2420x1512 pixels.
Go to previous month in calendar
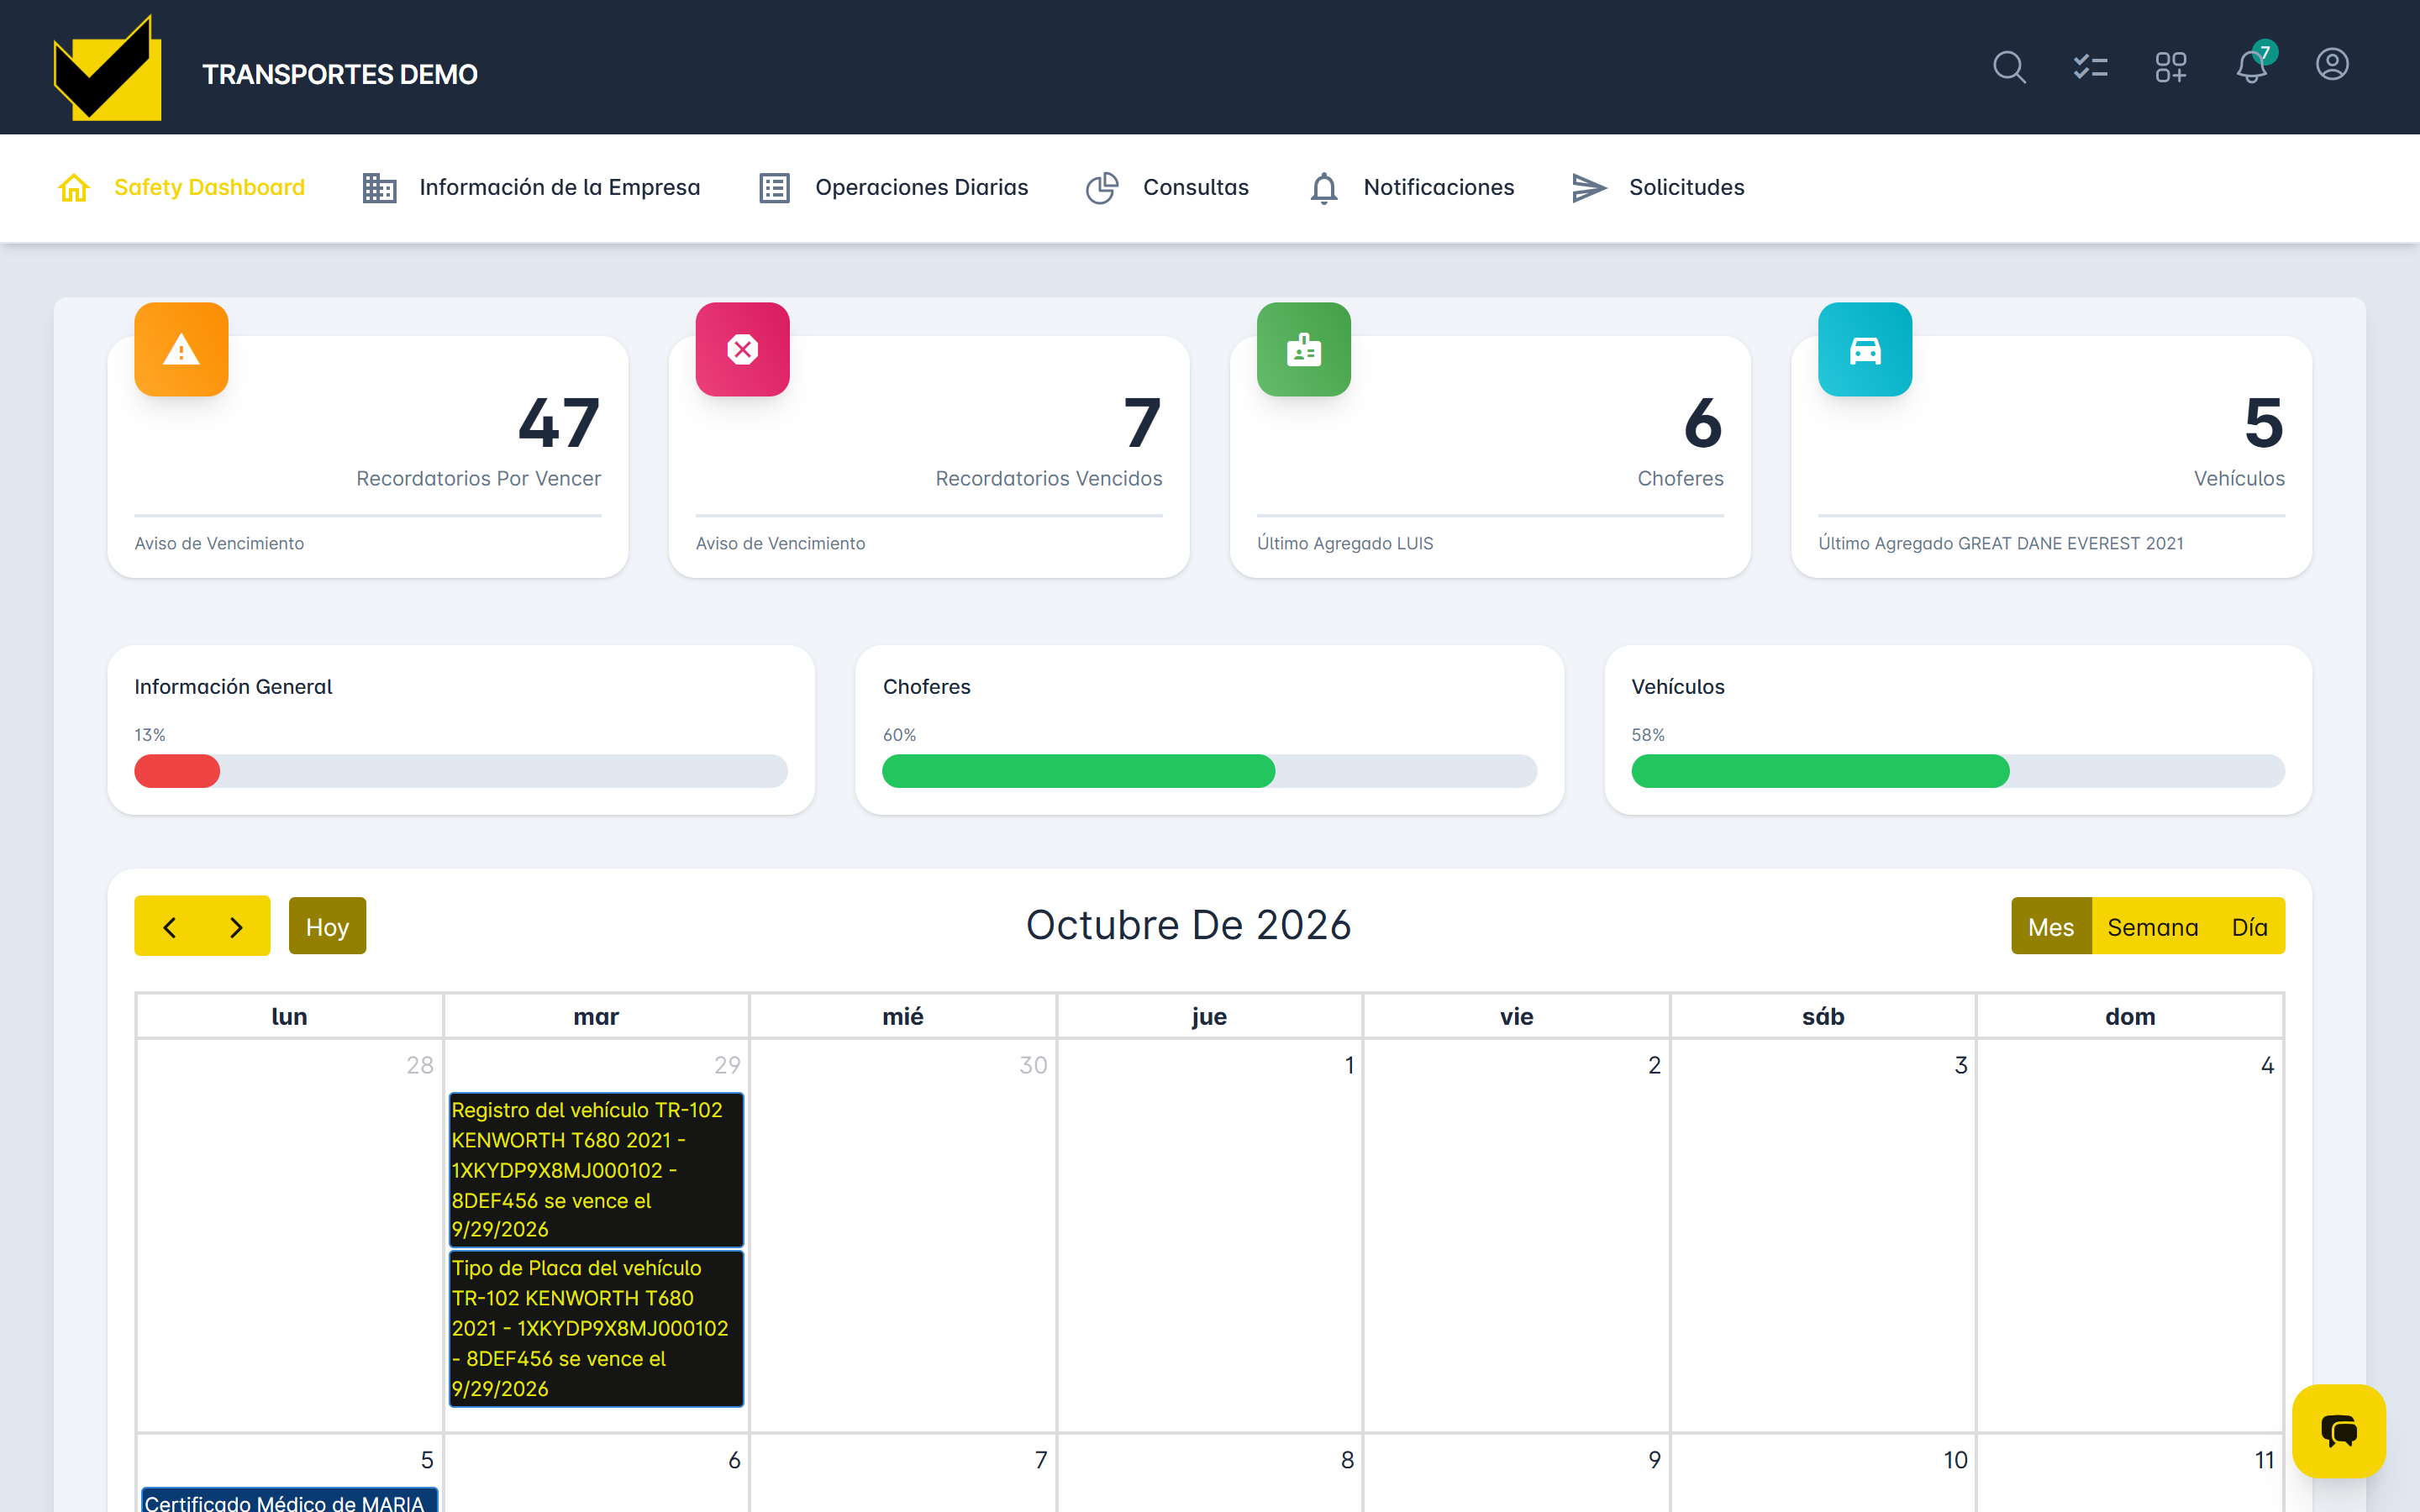tap(169, 926)
